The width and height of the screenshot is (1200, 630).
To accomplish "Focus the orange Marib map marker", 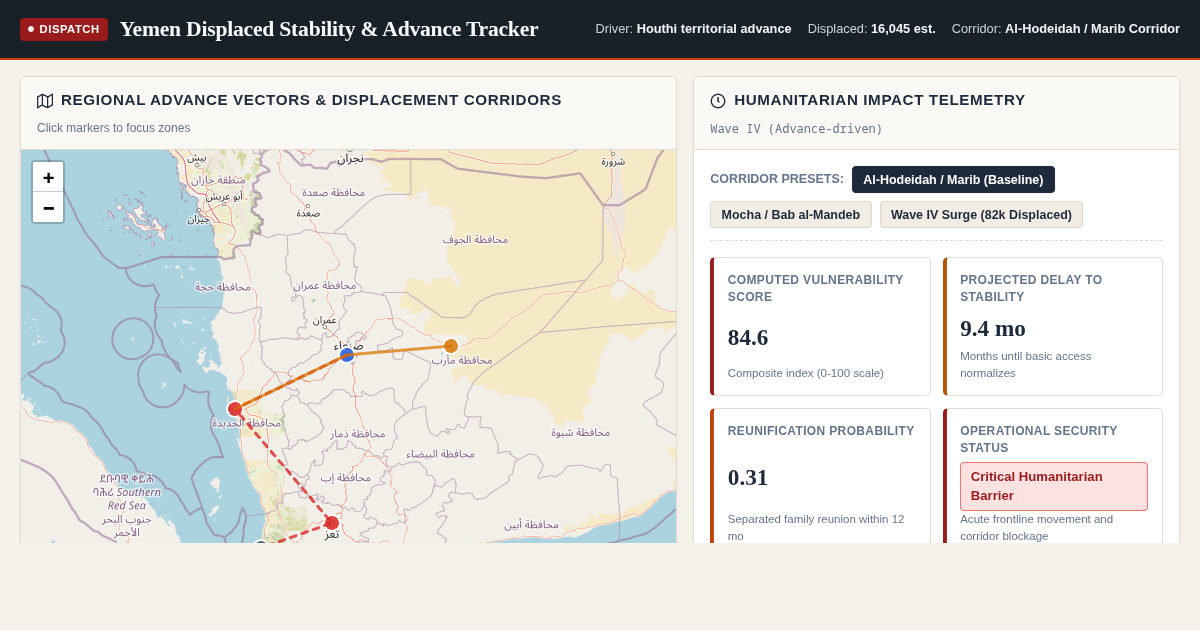I will pyautogui.click(x=451, y=346).
